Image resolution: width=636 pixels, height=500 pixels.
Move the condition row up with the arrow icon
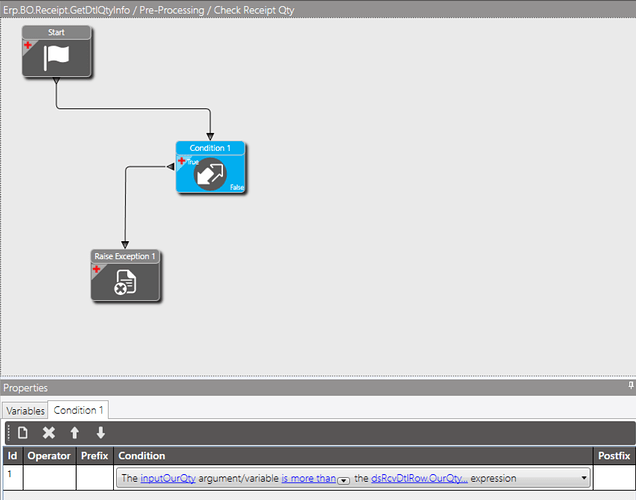tap(75, 433)
